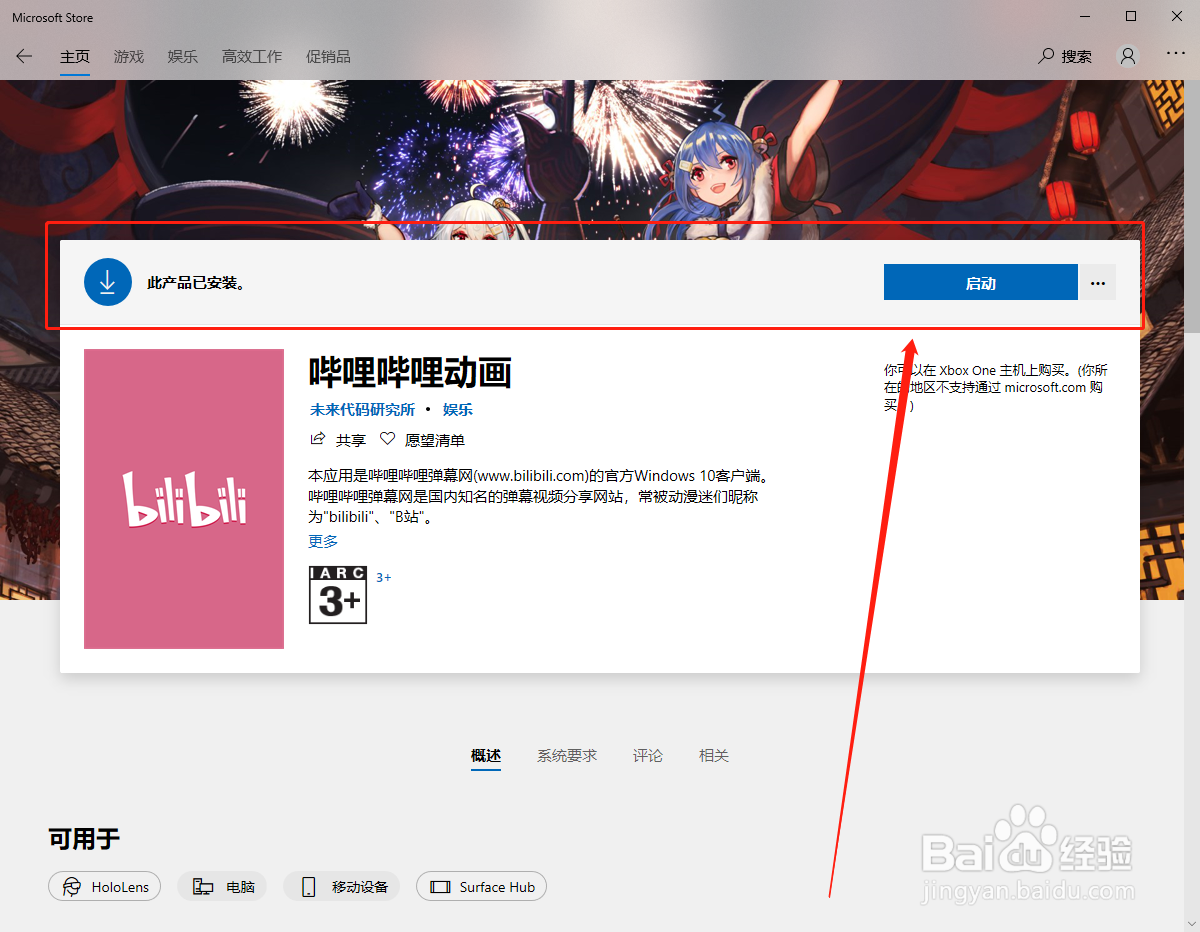Click the Xbox One purchase notice text
This screenshot has width=1200, height=932.
pos(996,387)
